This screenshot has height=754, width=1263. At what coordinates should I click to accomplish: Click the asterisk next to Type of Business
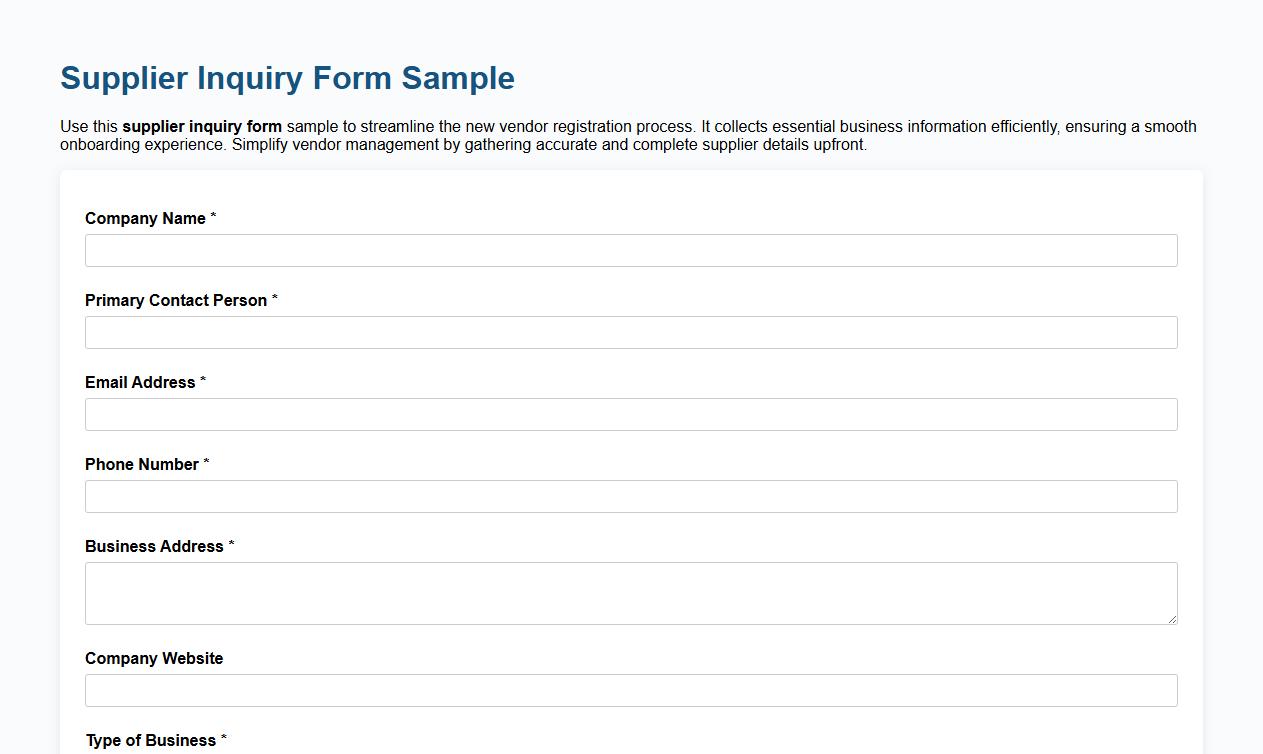click(225, 740)
